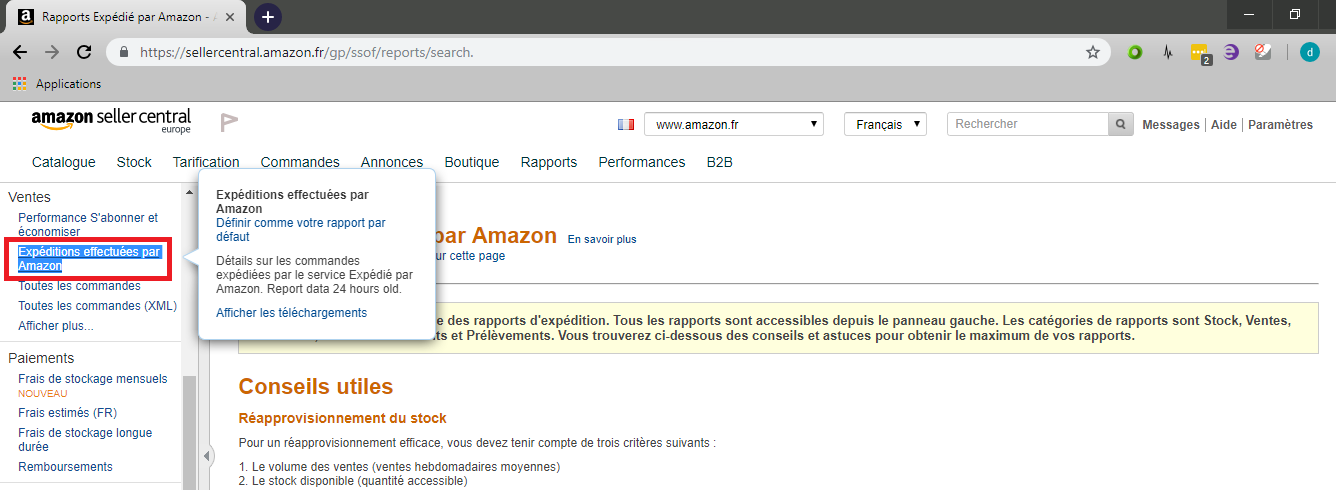1336x490 pixels.
Task: Click the Amazon Seller Central logo
Action: click(x=111, y=121)
